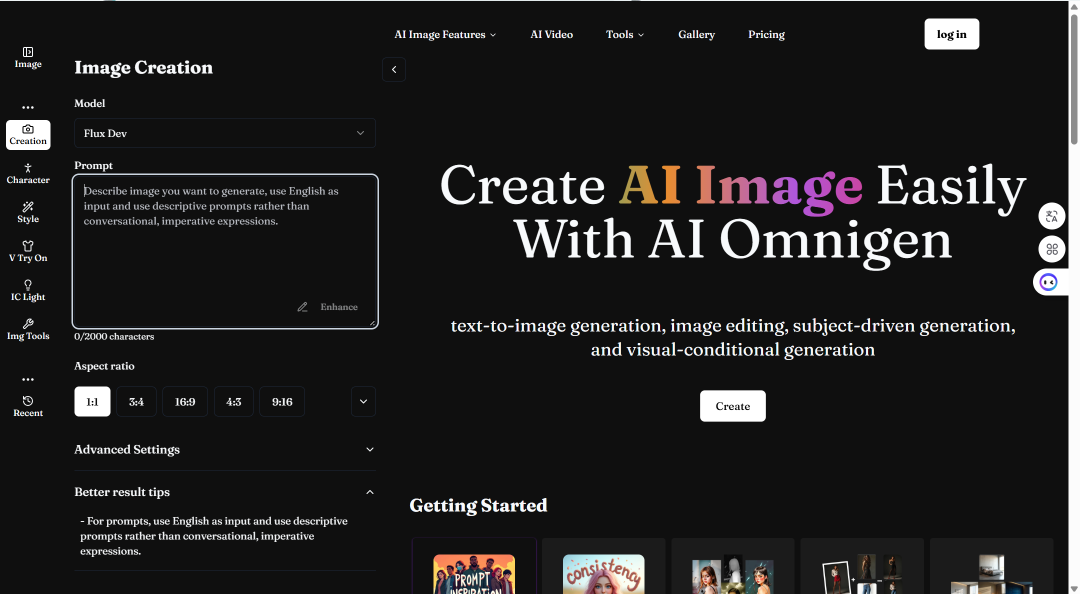Click the ellipsis above Recent

click(28, 380)
